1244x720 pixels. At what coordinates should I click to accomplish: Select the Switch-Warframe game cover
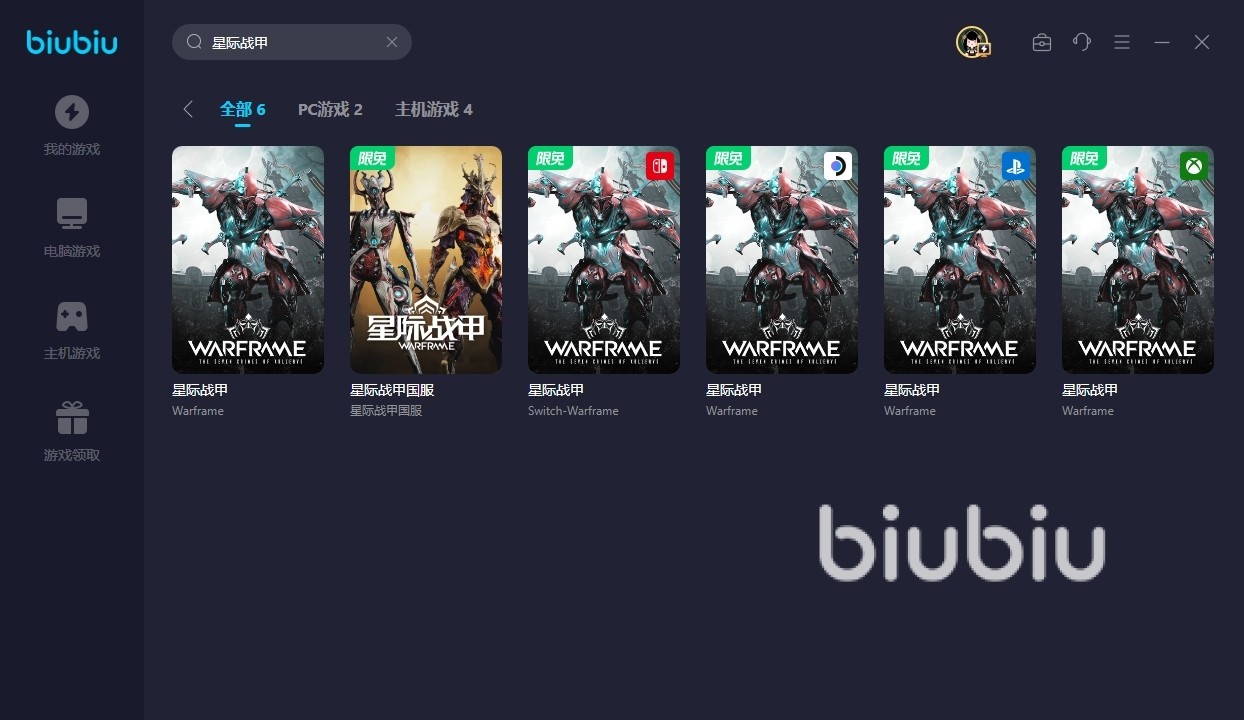click(604, 260)
